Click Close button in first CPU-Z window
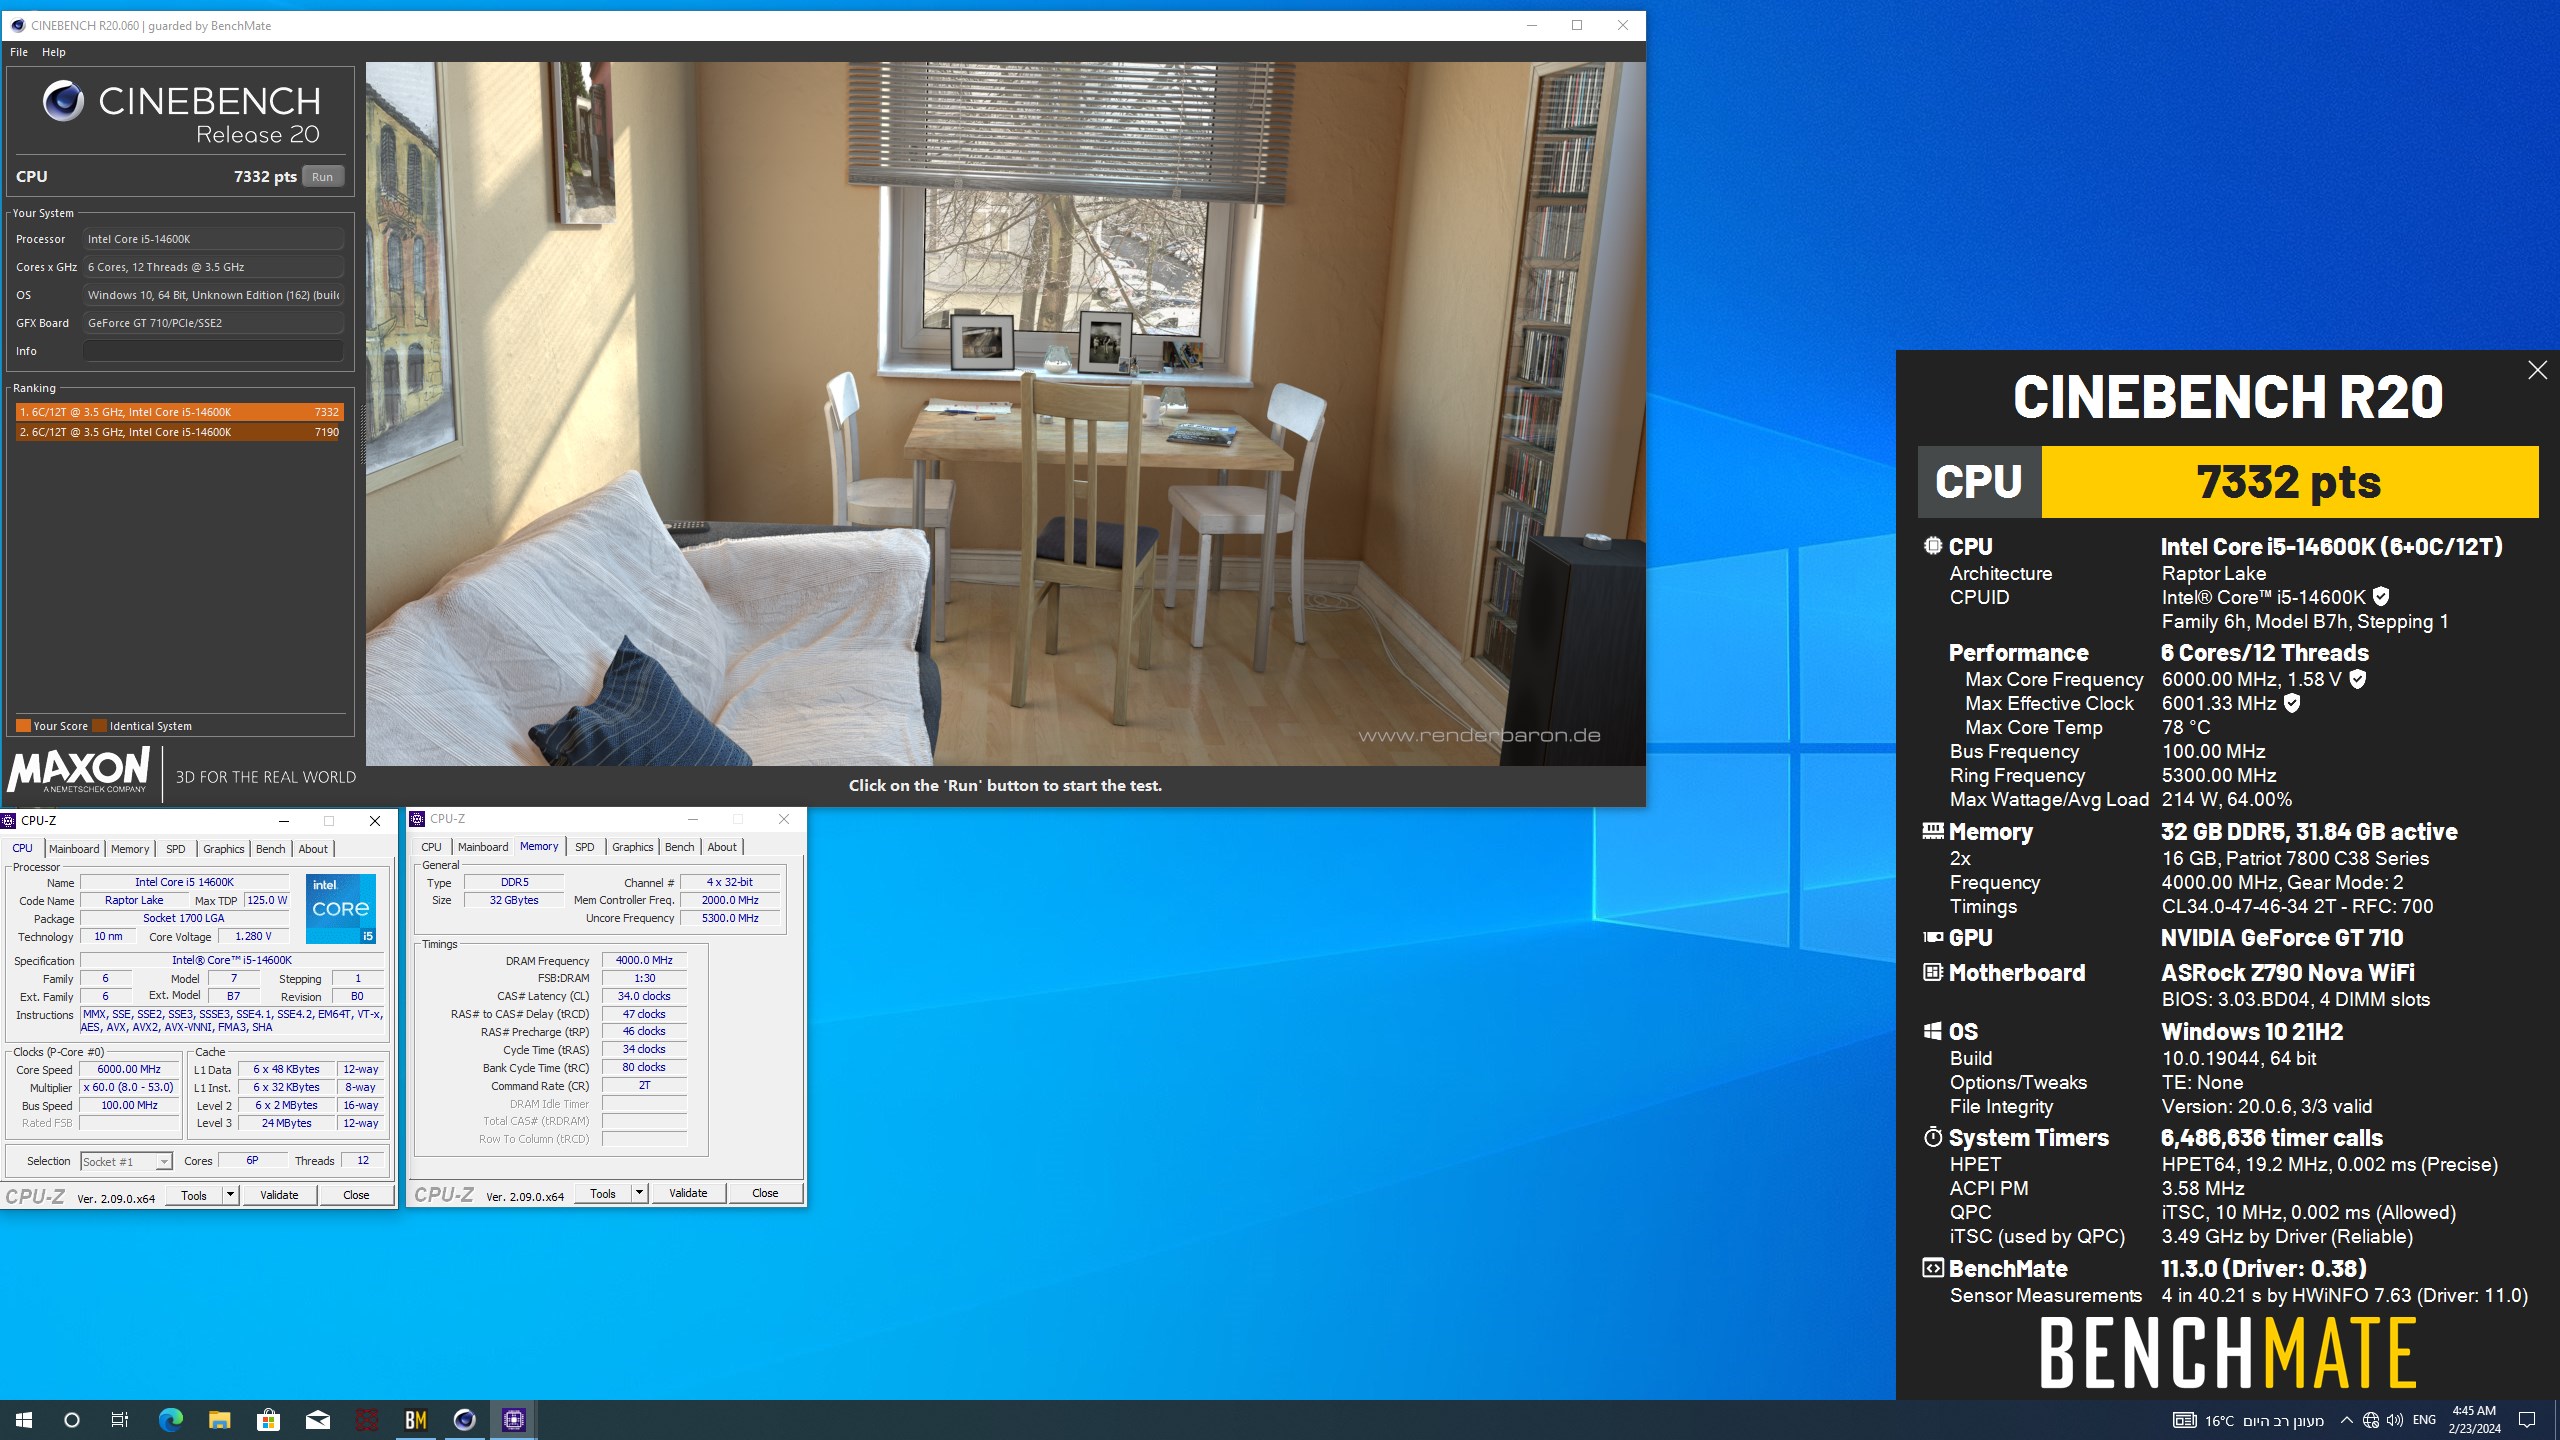Screen dimensions: 2560x1440 pyautogui.click(x=356, y=1195)
